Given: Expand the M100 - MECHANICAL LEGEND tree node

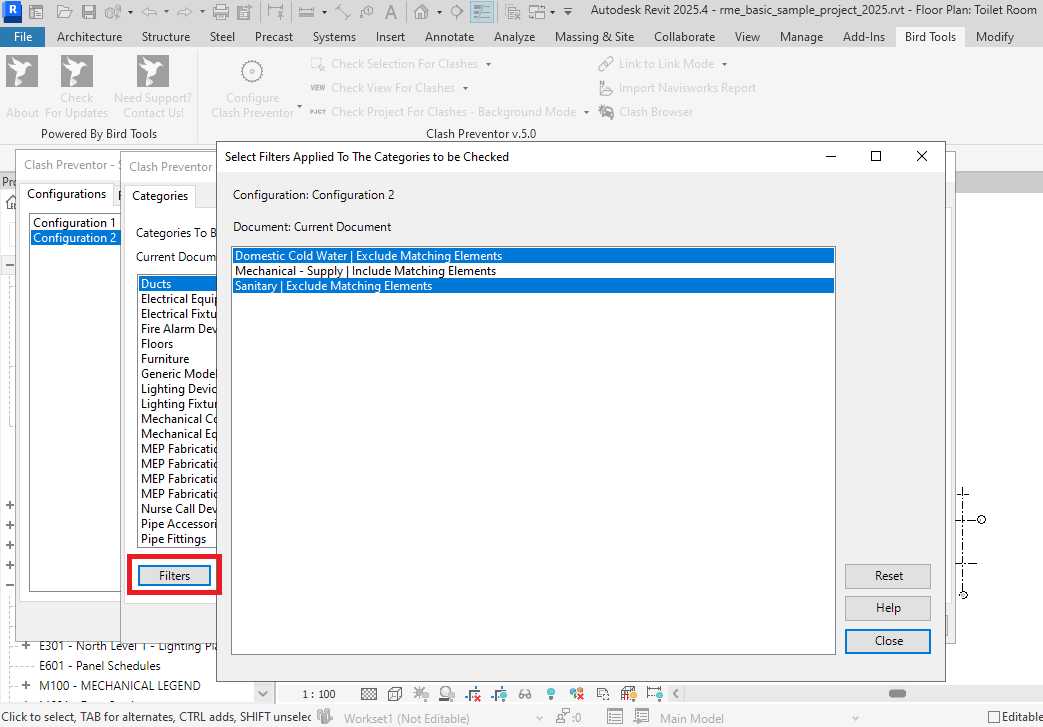Looking at the screenshot, I should 26,685.
